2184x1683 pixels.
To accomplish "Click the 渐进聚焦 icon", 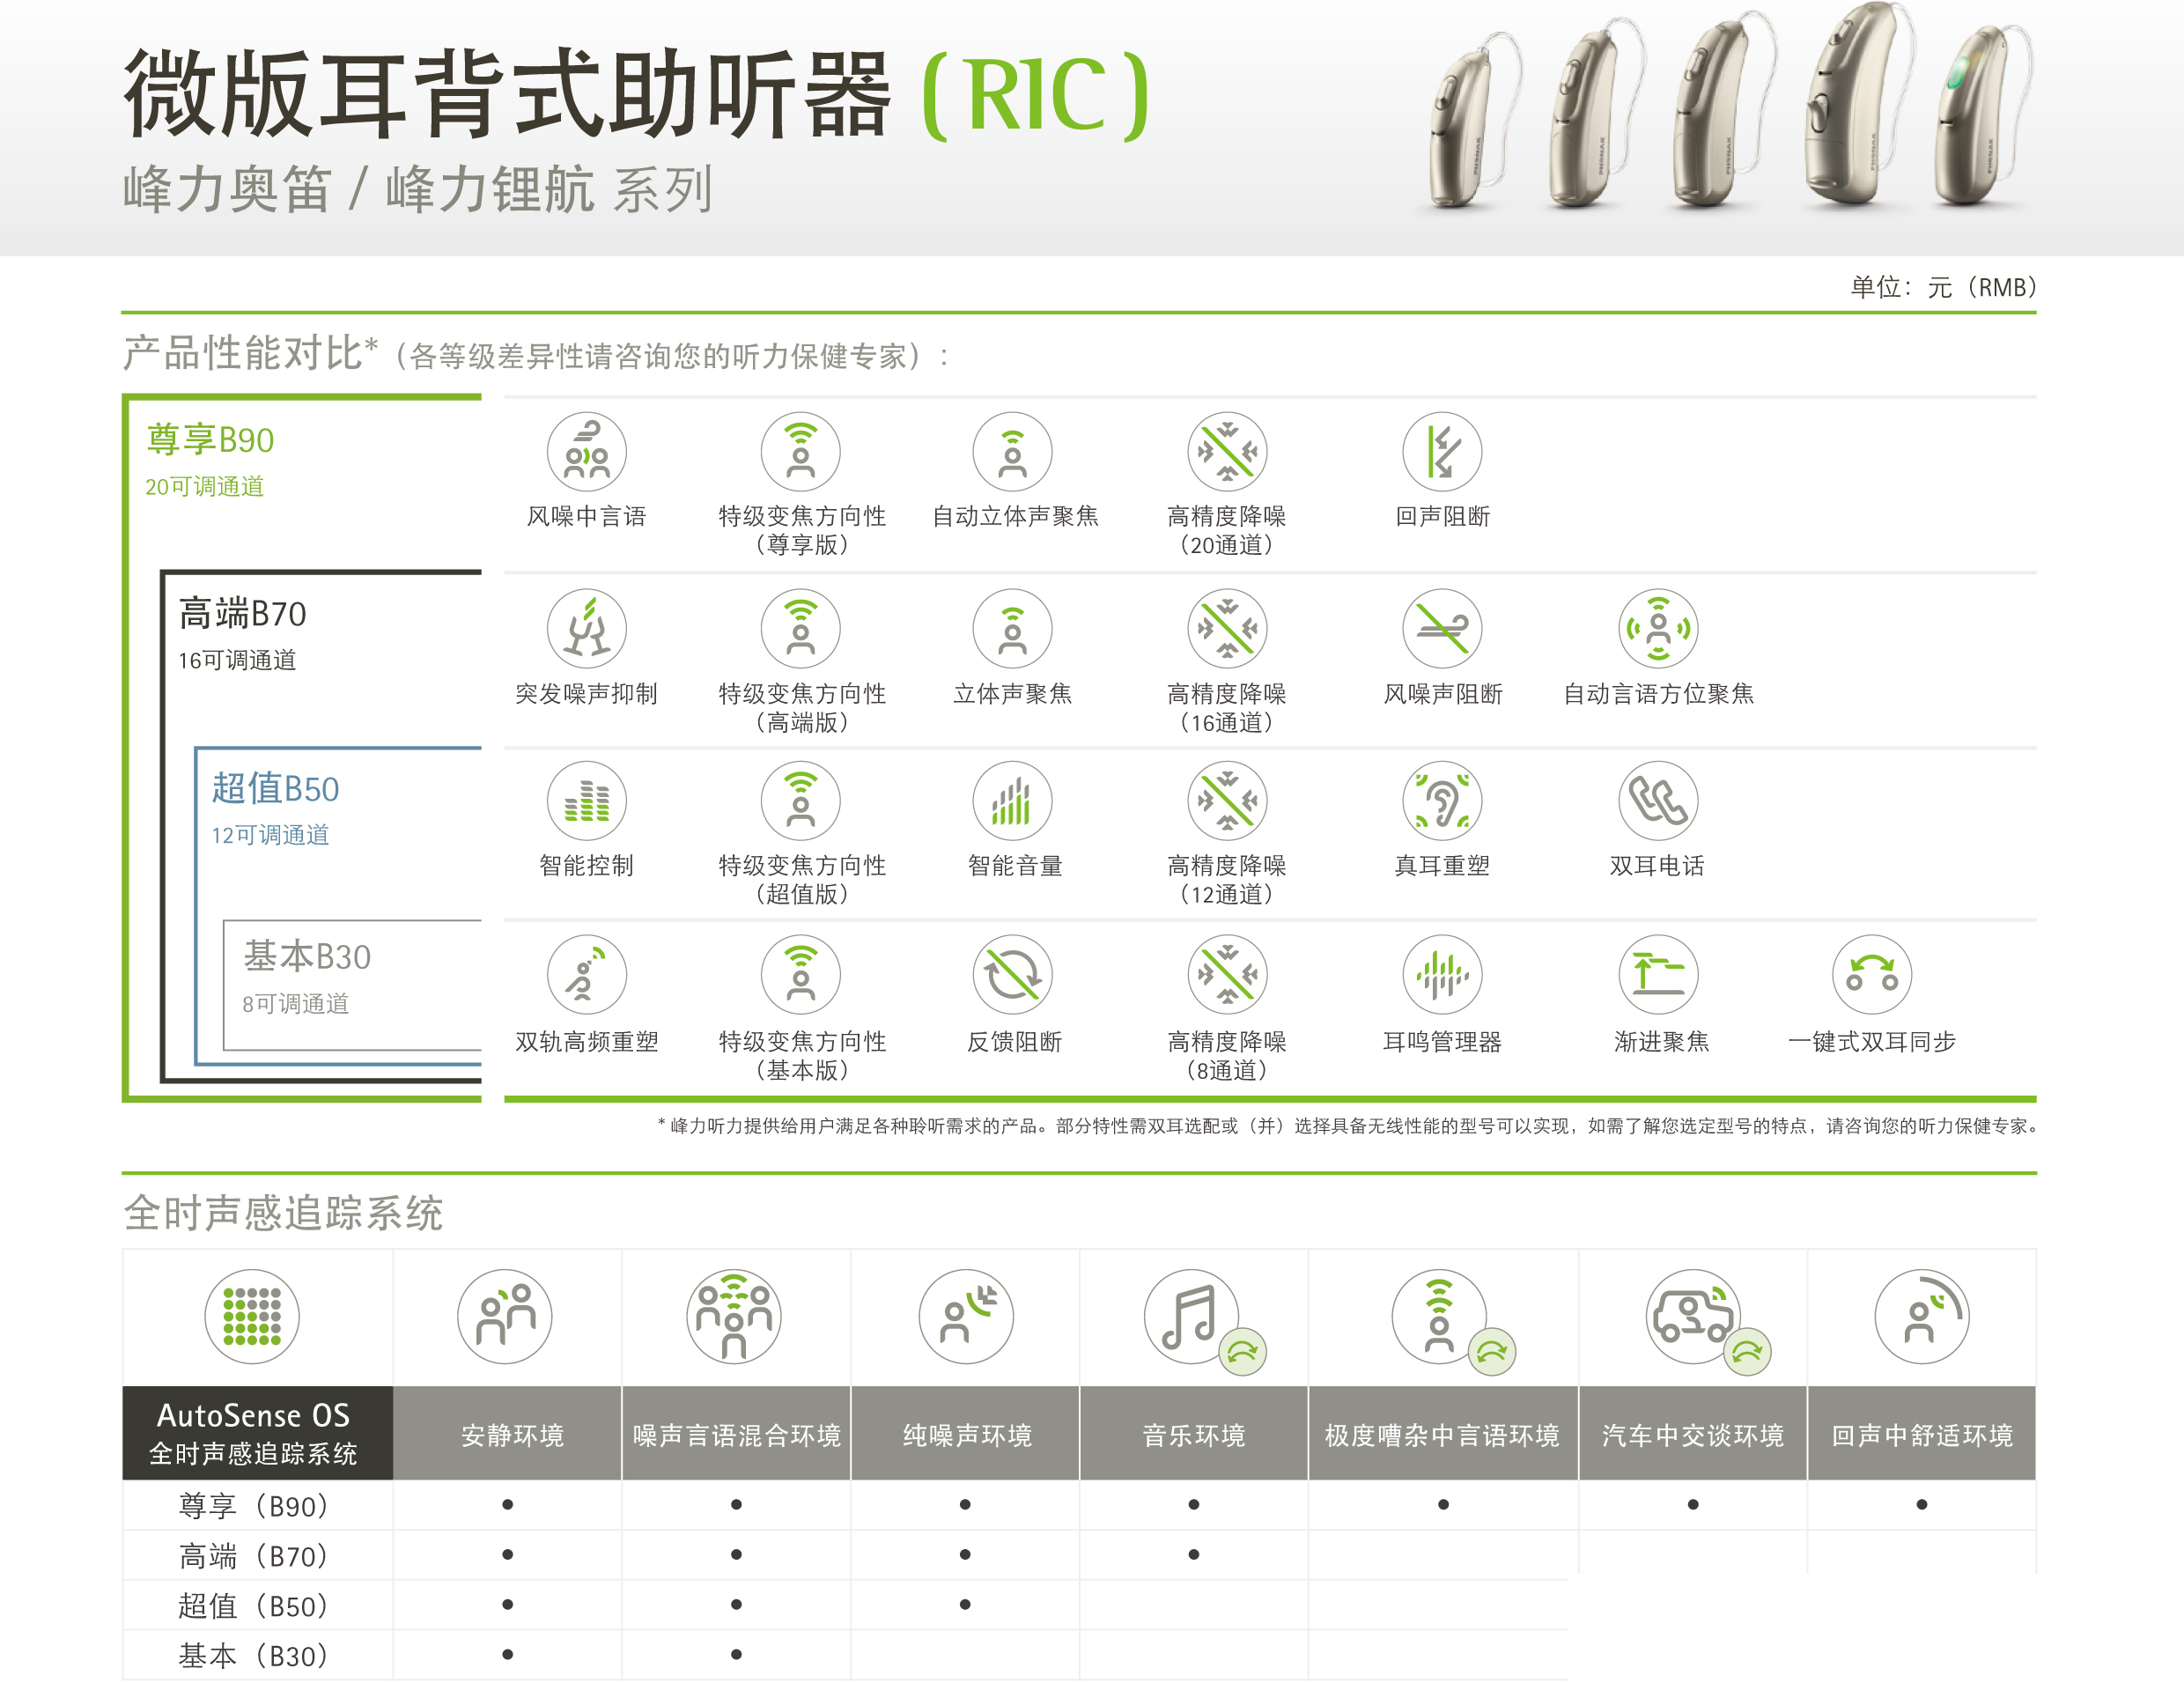I will coord(1658,974).
